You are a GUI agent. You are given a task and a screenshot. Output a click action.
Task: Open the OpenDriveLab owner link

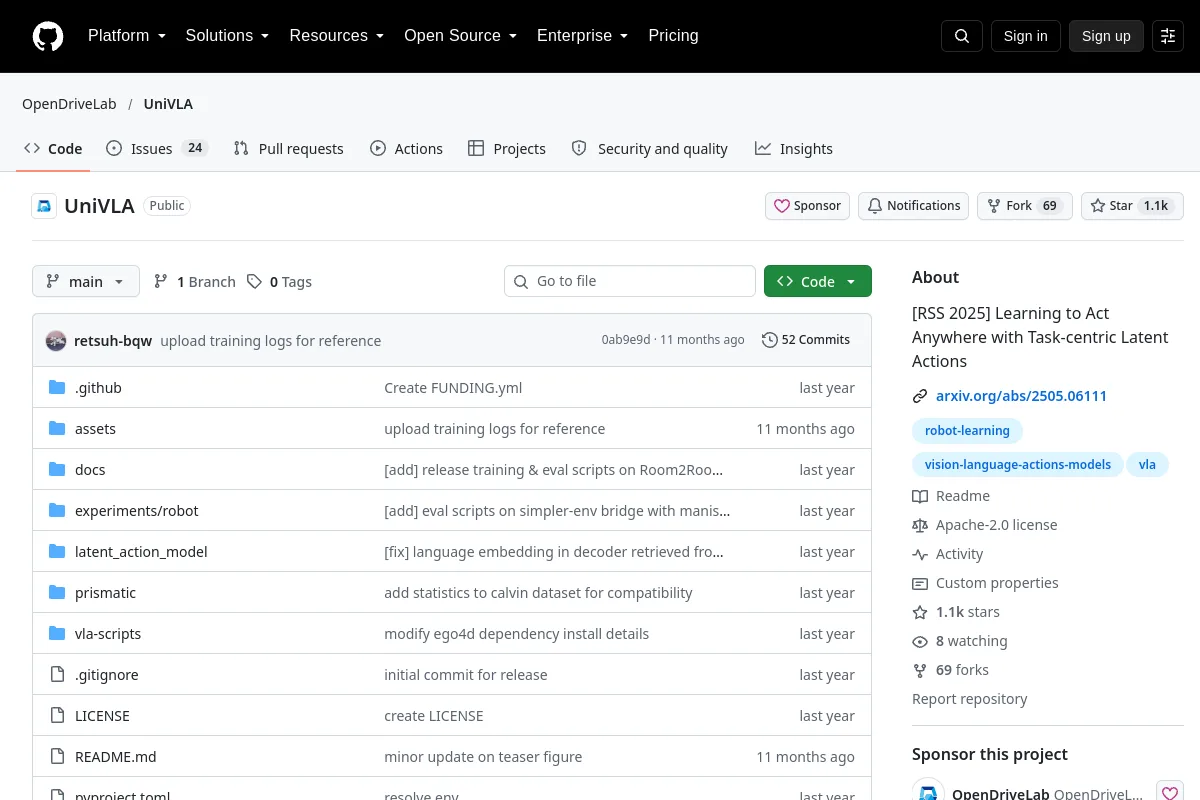point(70,104)
